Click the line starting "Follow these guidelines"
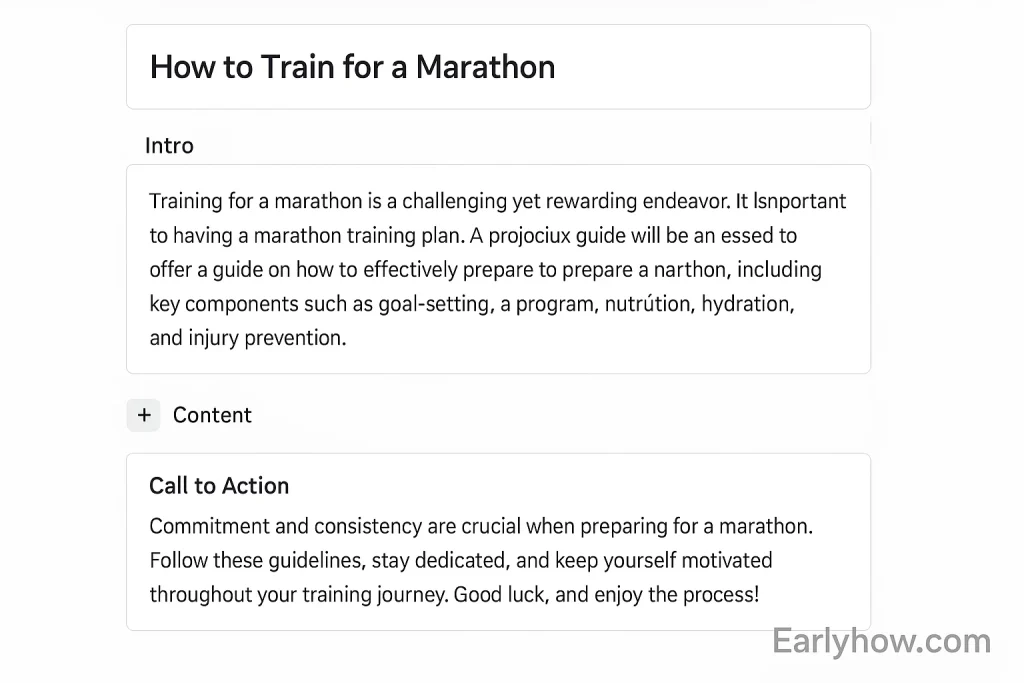This screenshot has width=1024, height=683. [x=460, y=560]
